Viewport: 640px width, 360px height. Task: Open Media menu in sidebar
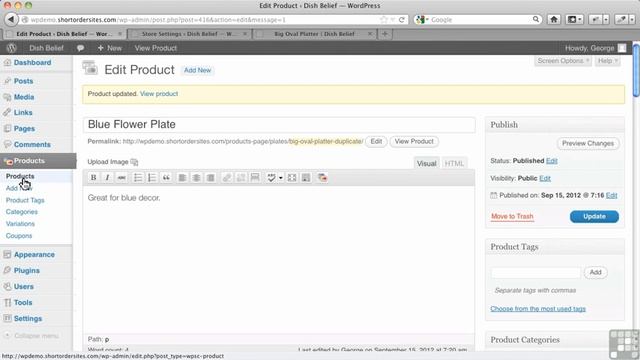click(x=24, y=97)
